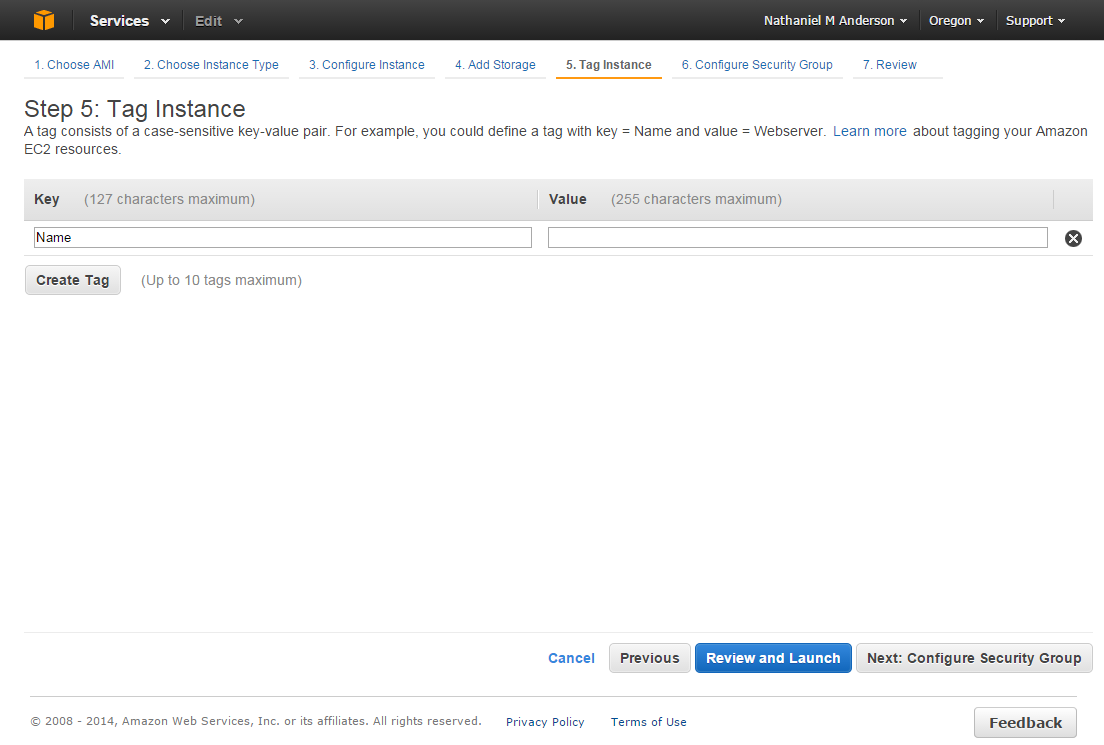The height and width of the screenshot is (745, 1104).
Task: Go to 1. Choose AMI step
Action: [x=74, y=65]
